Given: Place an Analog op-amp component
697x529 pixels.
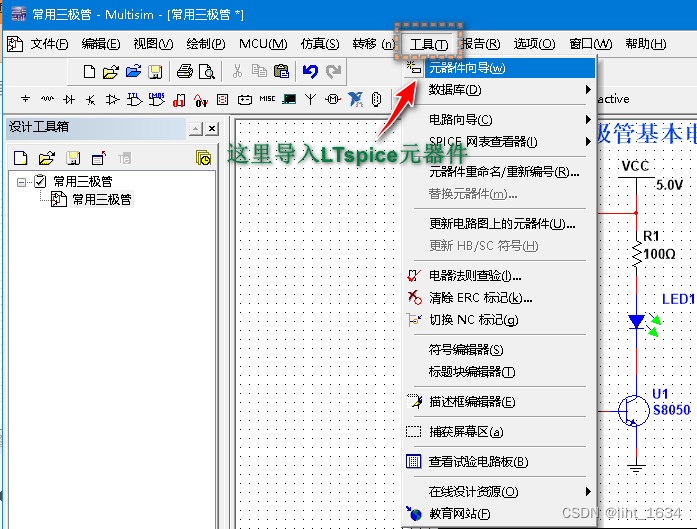Looking at the screenshot, I should [112, 100].
